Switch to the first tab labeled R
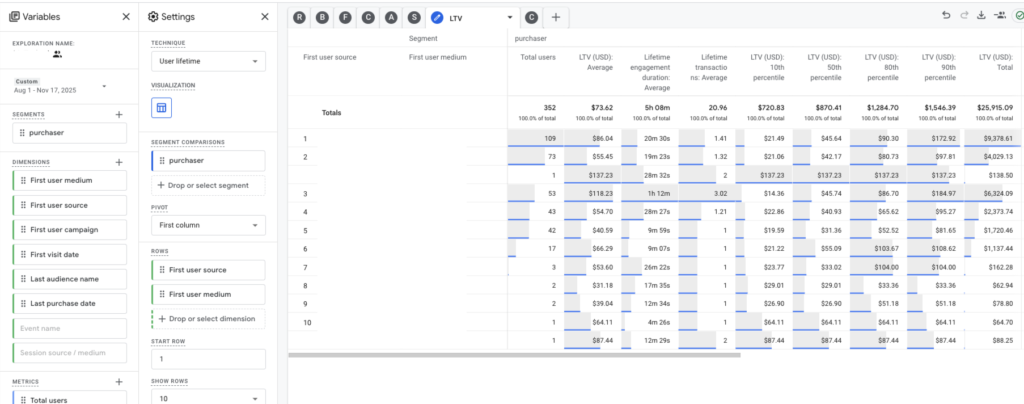Screen dimensions: 1024x404 point(300,17)
